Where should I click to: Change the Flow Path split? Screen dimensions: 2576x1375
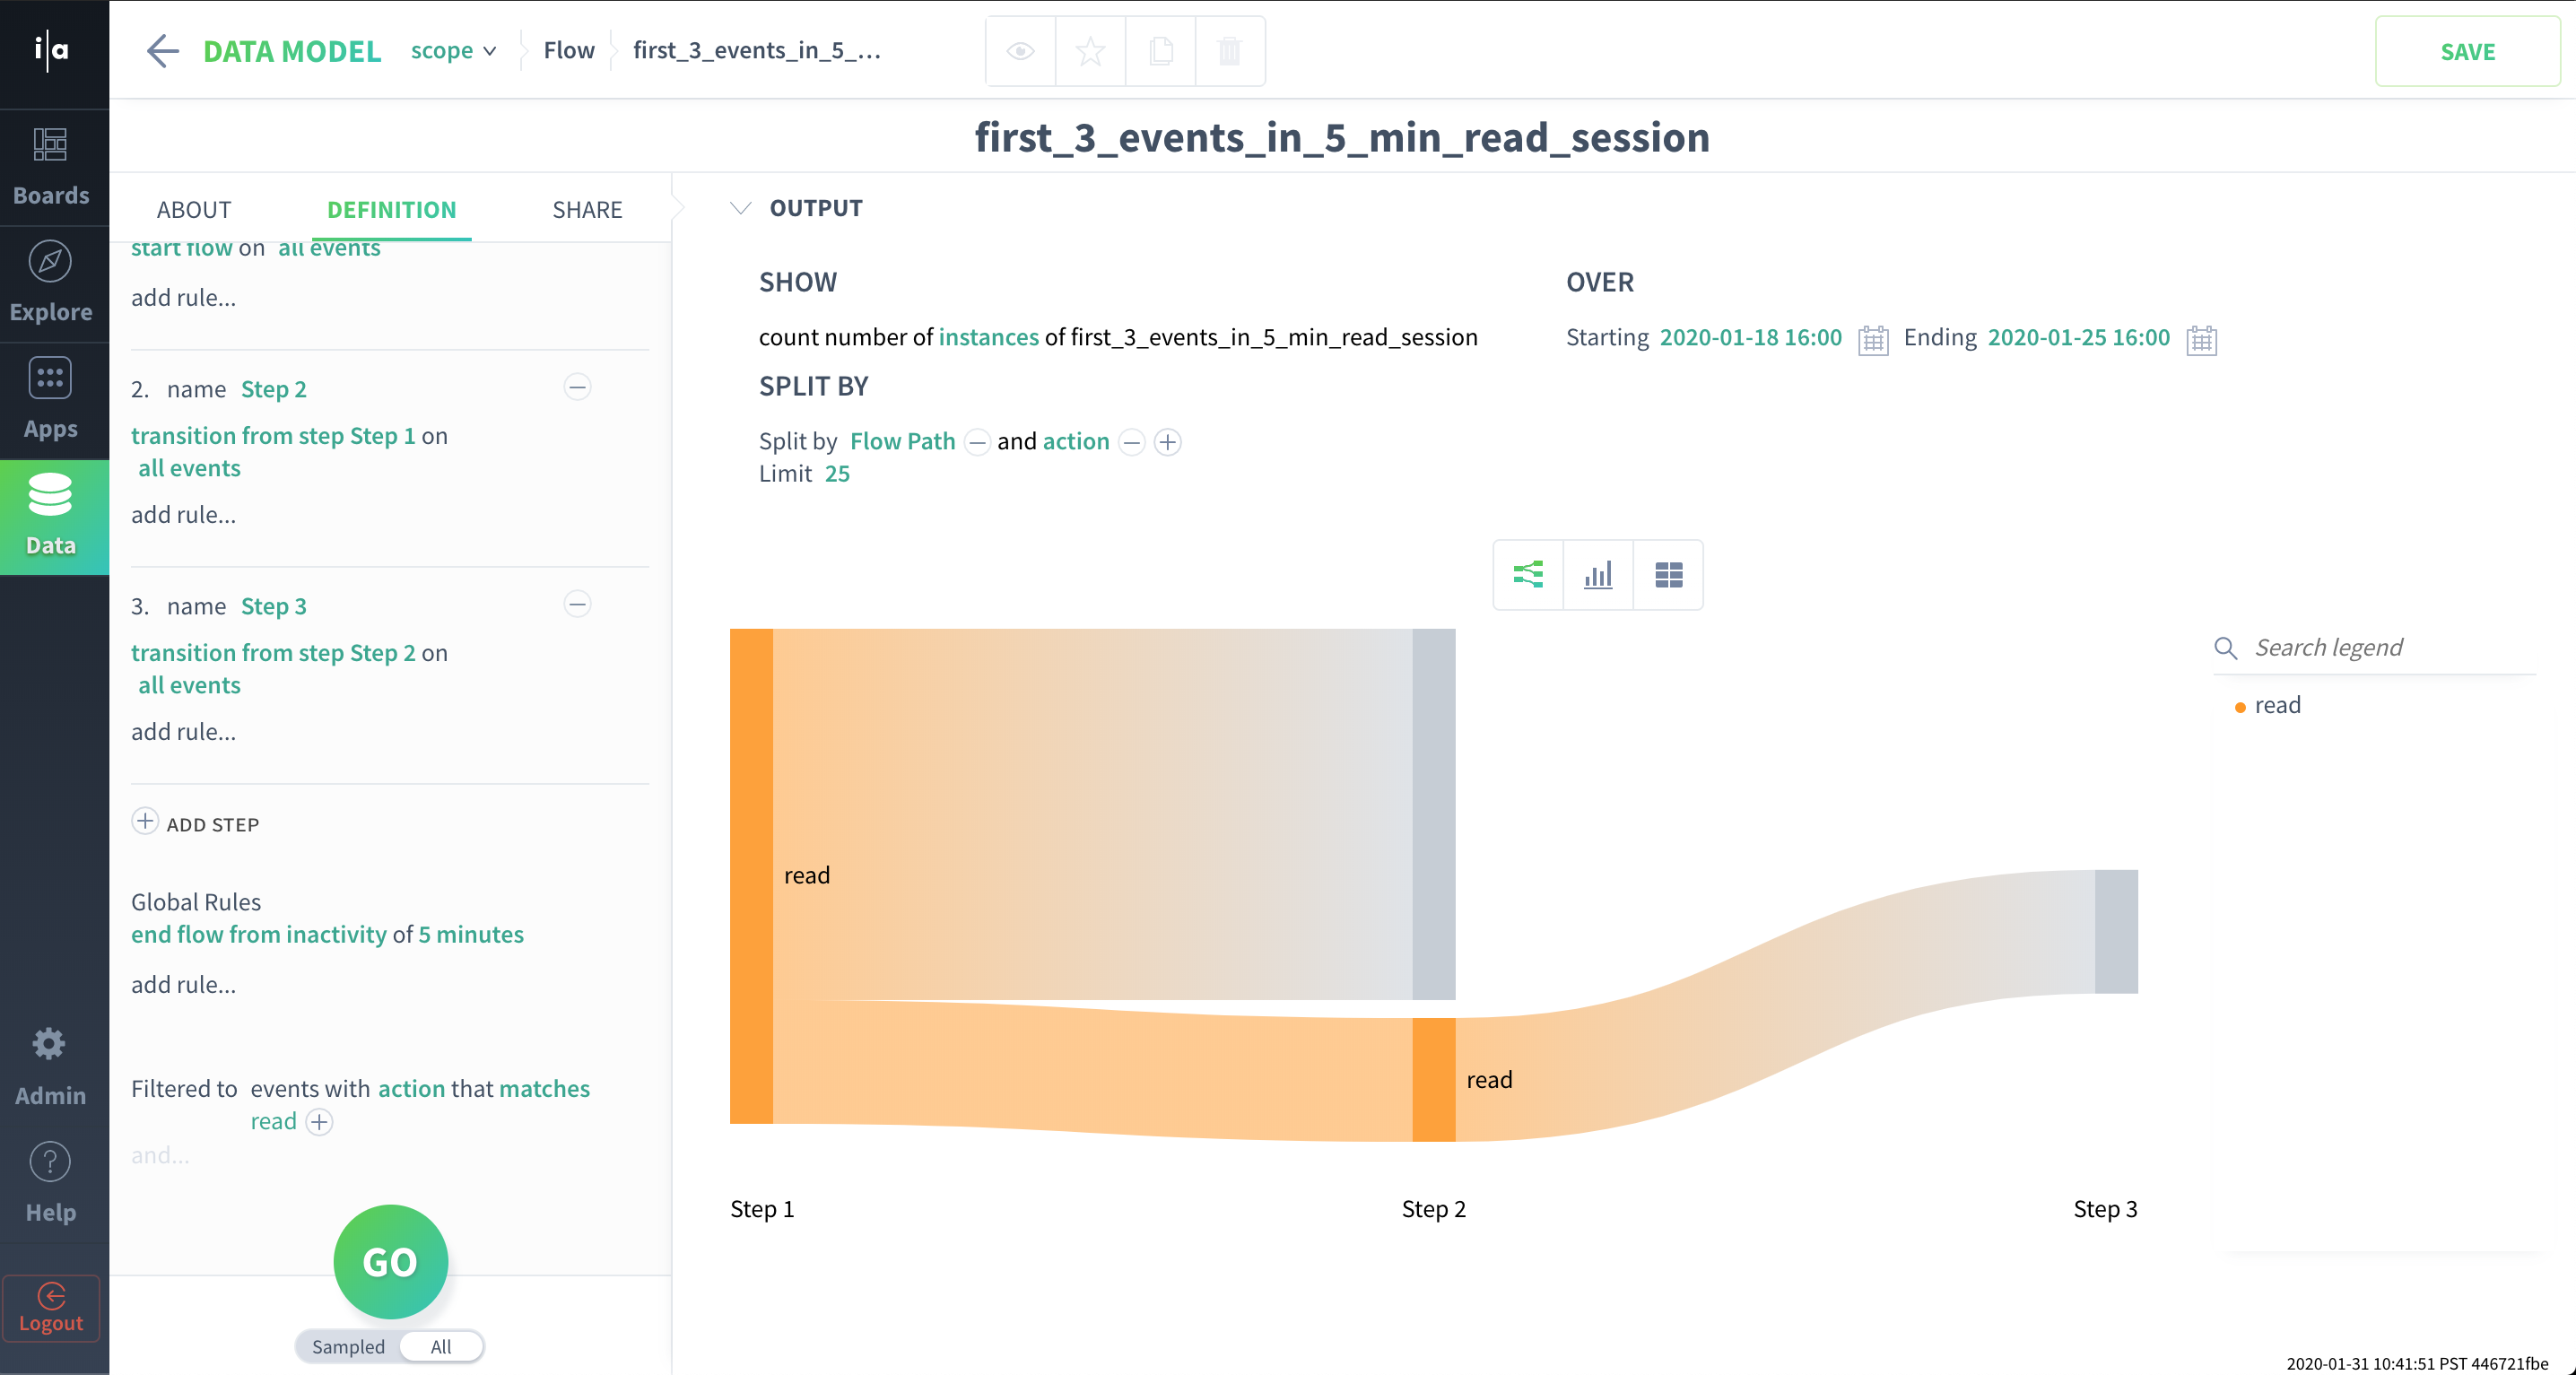pos(902,441)
